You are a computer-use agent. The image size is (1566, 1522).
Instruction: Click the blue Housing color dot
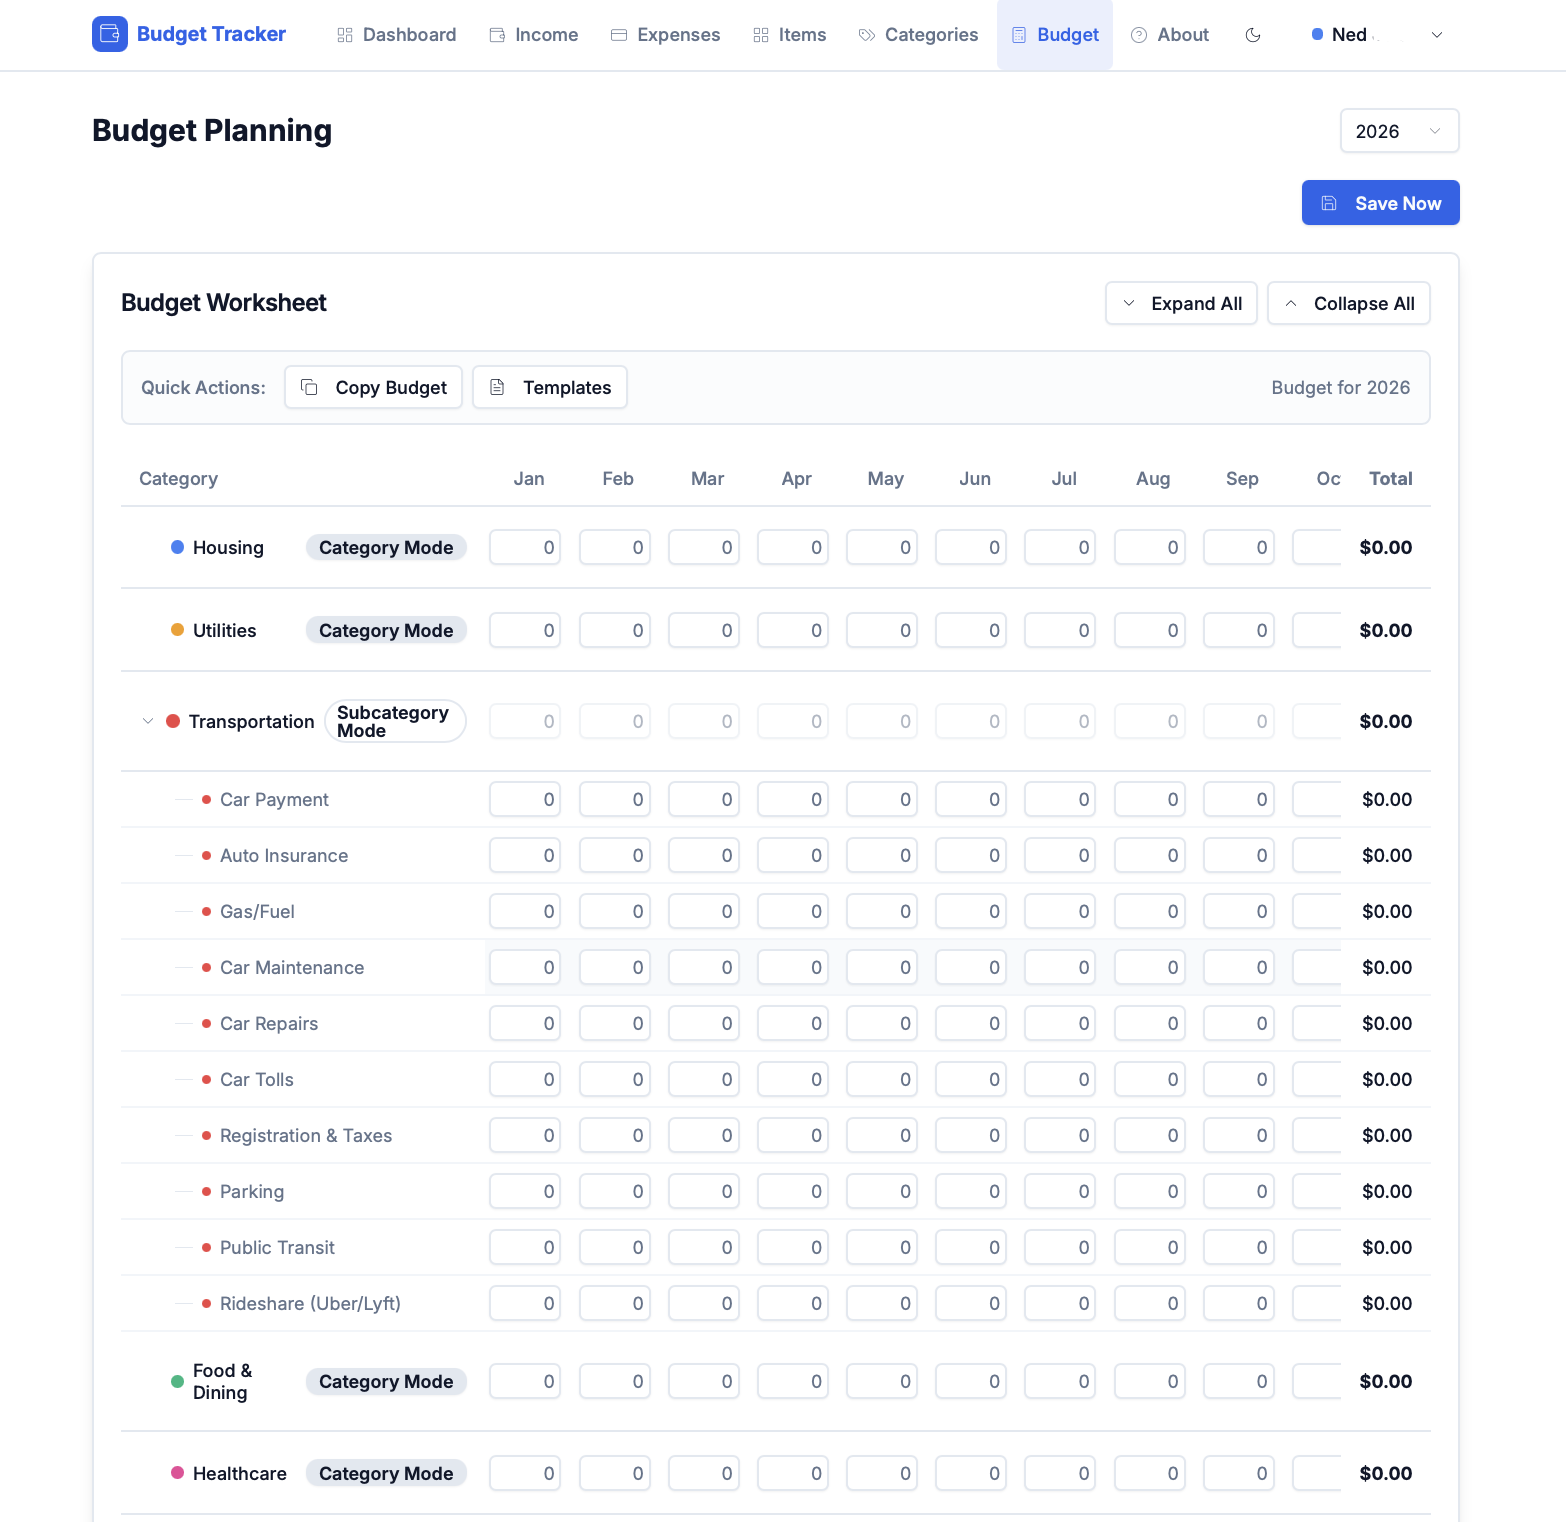coord(177,547)
